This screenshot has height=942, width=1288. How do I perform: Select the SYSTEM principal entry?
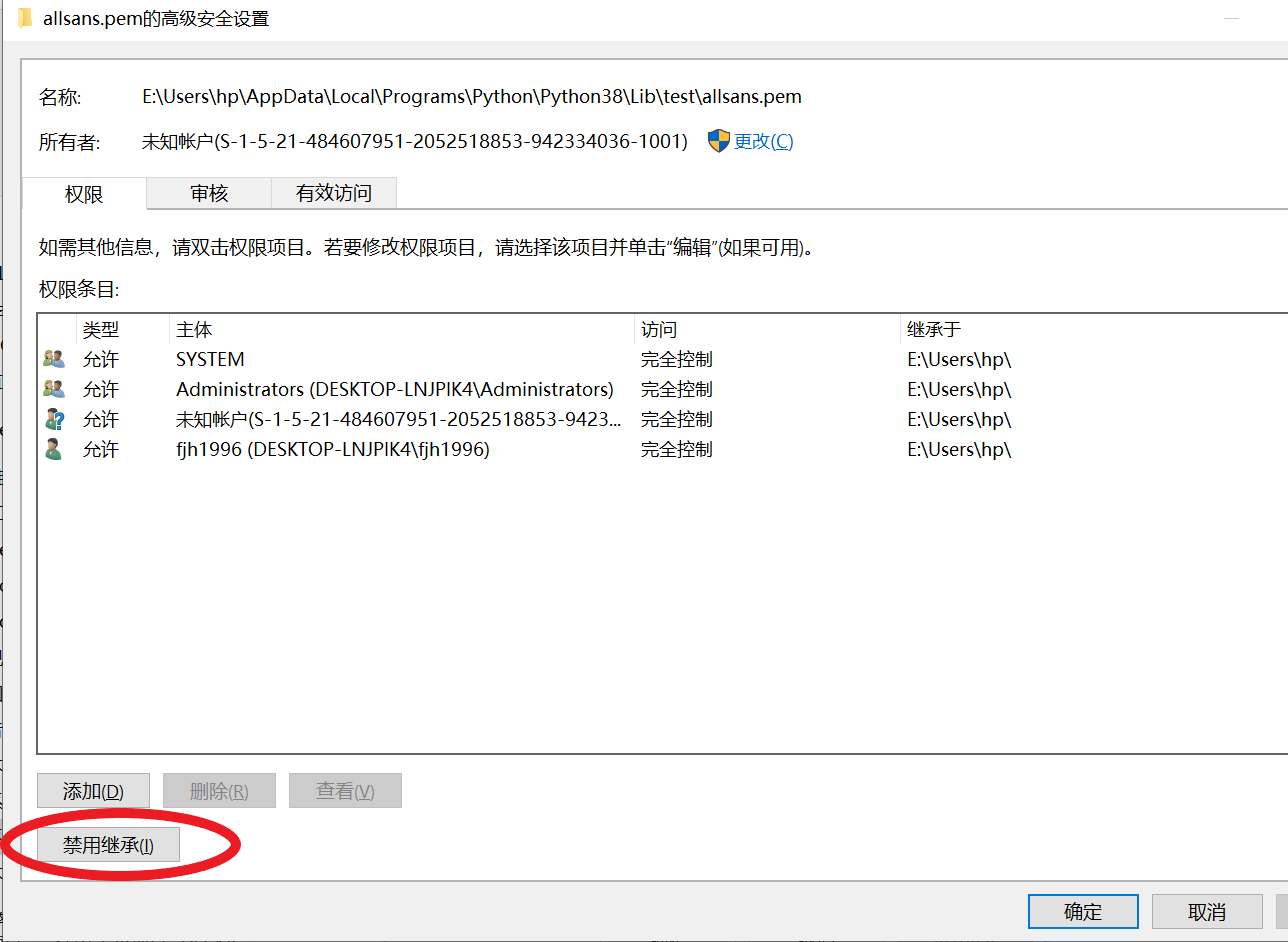click(210, 359)
